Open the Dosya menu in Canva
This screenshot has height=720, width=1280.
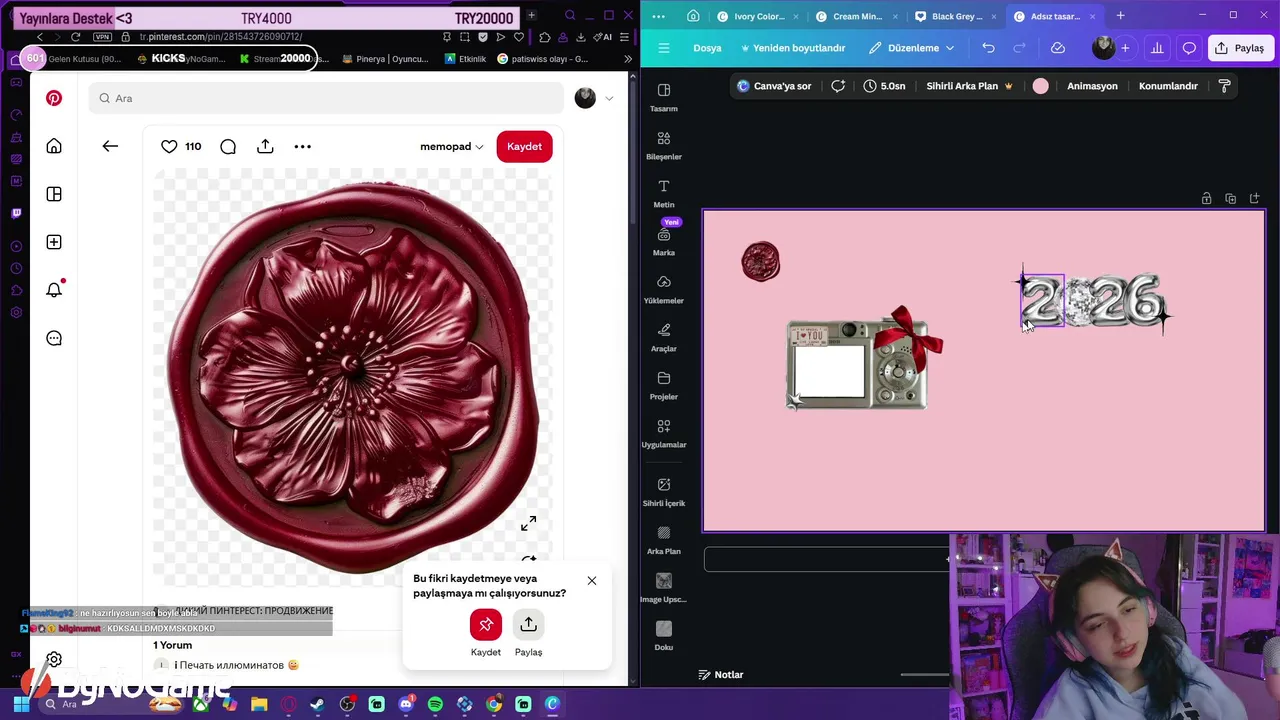(x=707, y=48)
